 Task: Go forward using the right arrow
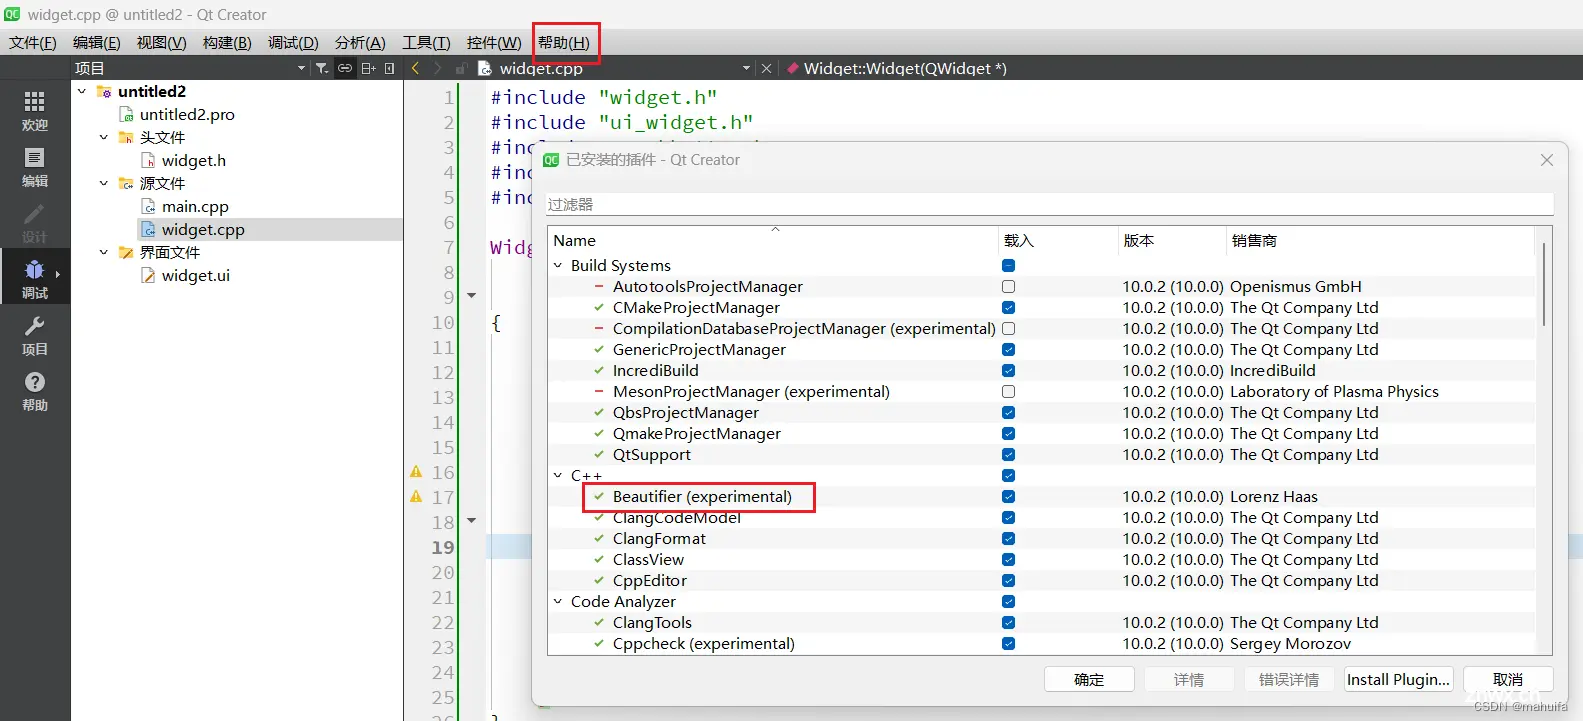(438, 68)
